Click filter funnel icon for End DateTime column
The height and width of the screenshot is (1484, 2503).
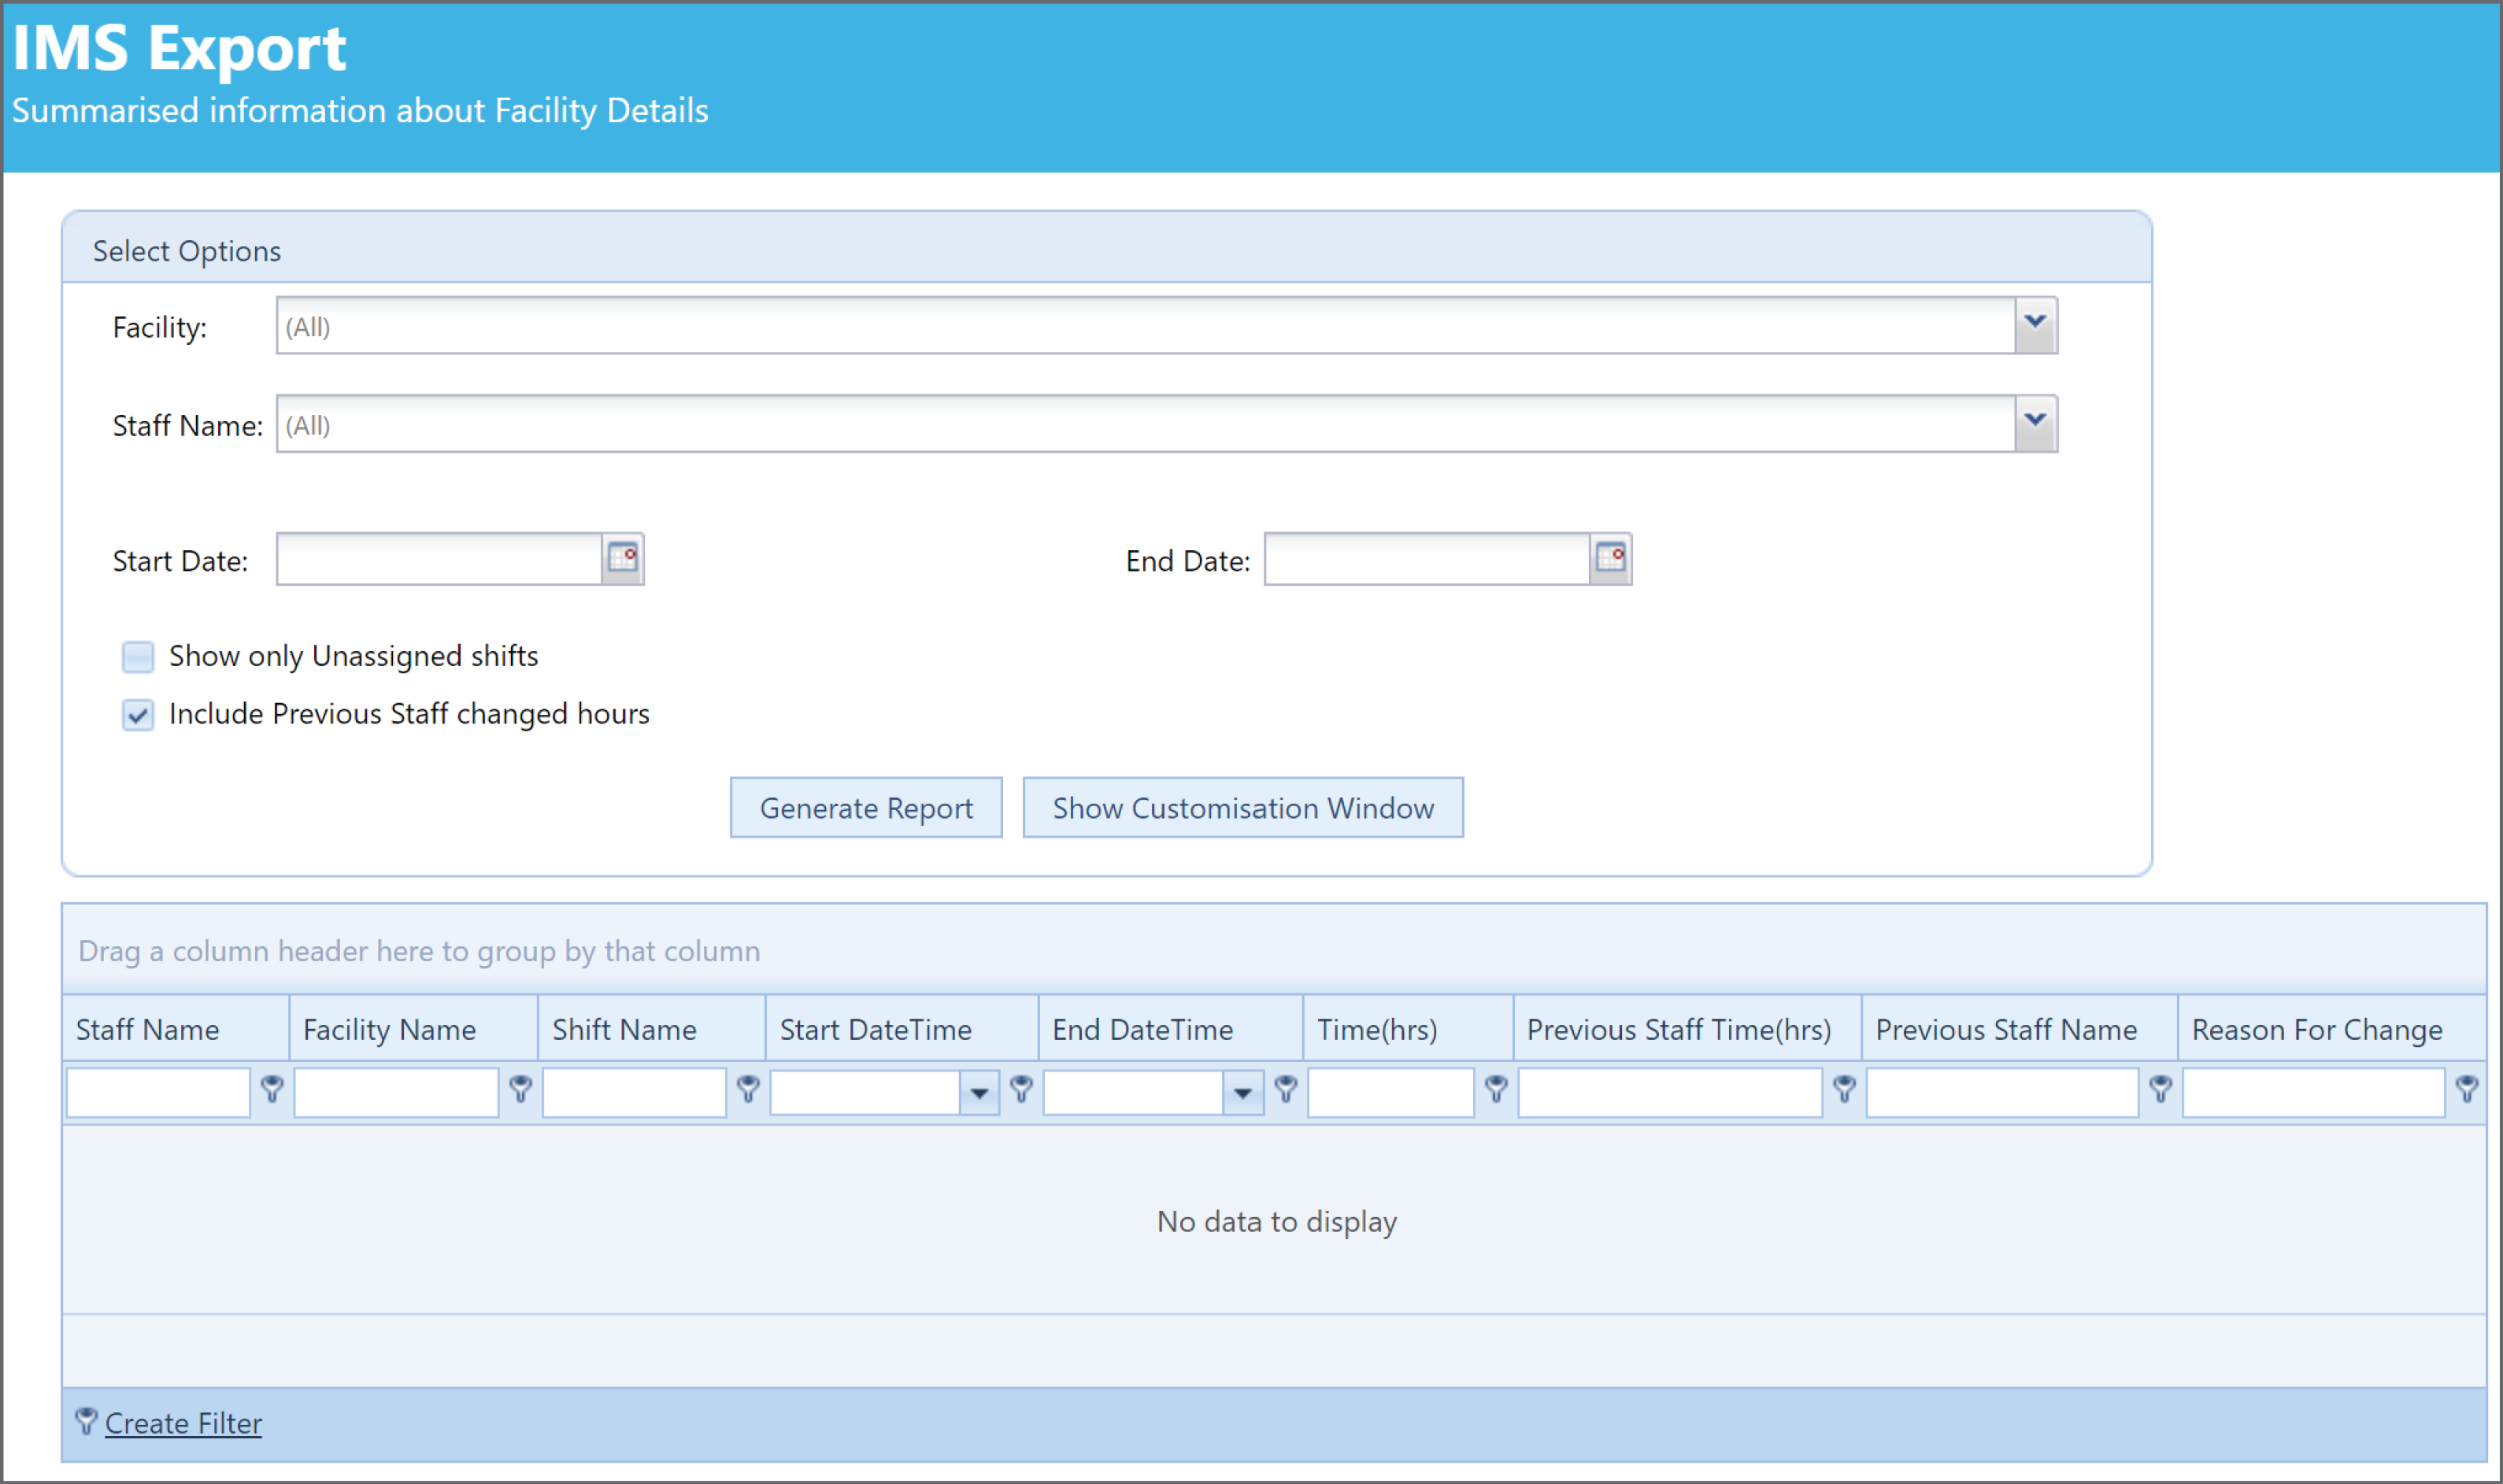[x=1286, y=1089]
